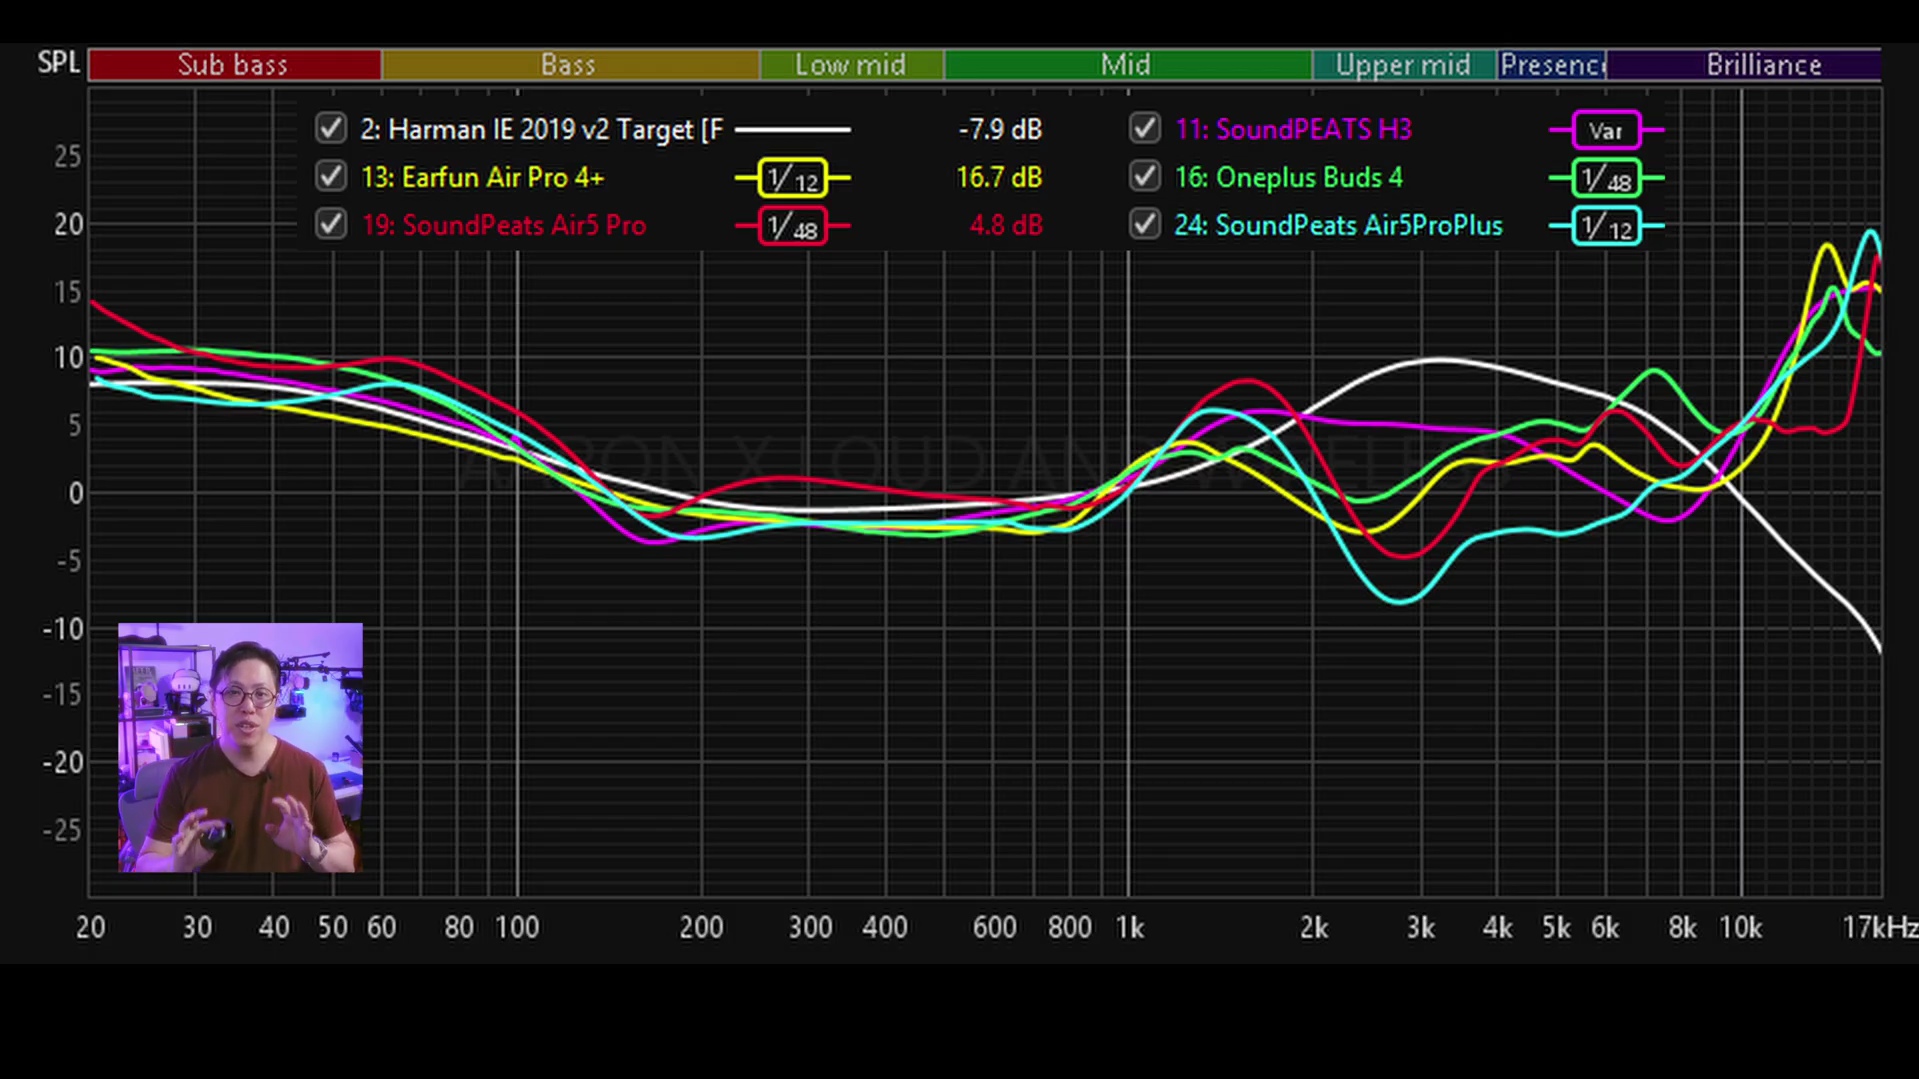This screenshot has height=1079, width=1919.
Task: Uncheck the SoundPeats Air5ProPlus trace
Action: coord(1145,225)
